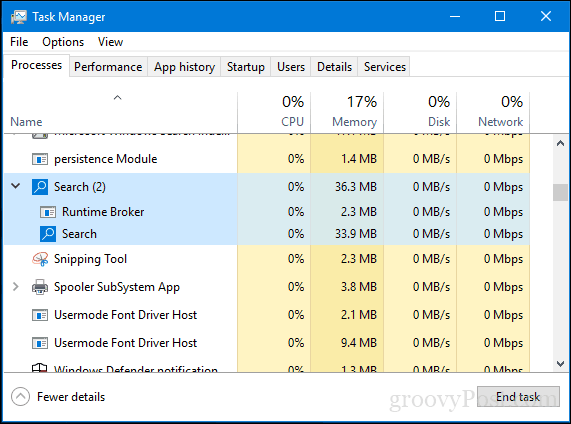
Task: Click icon of Usermode Font Driver Host 2.1 MB
Action: click(40, 315)
